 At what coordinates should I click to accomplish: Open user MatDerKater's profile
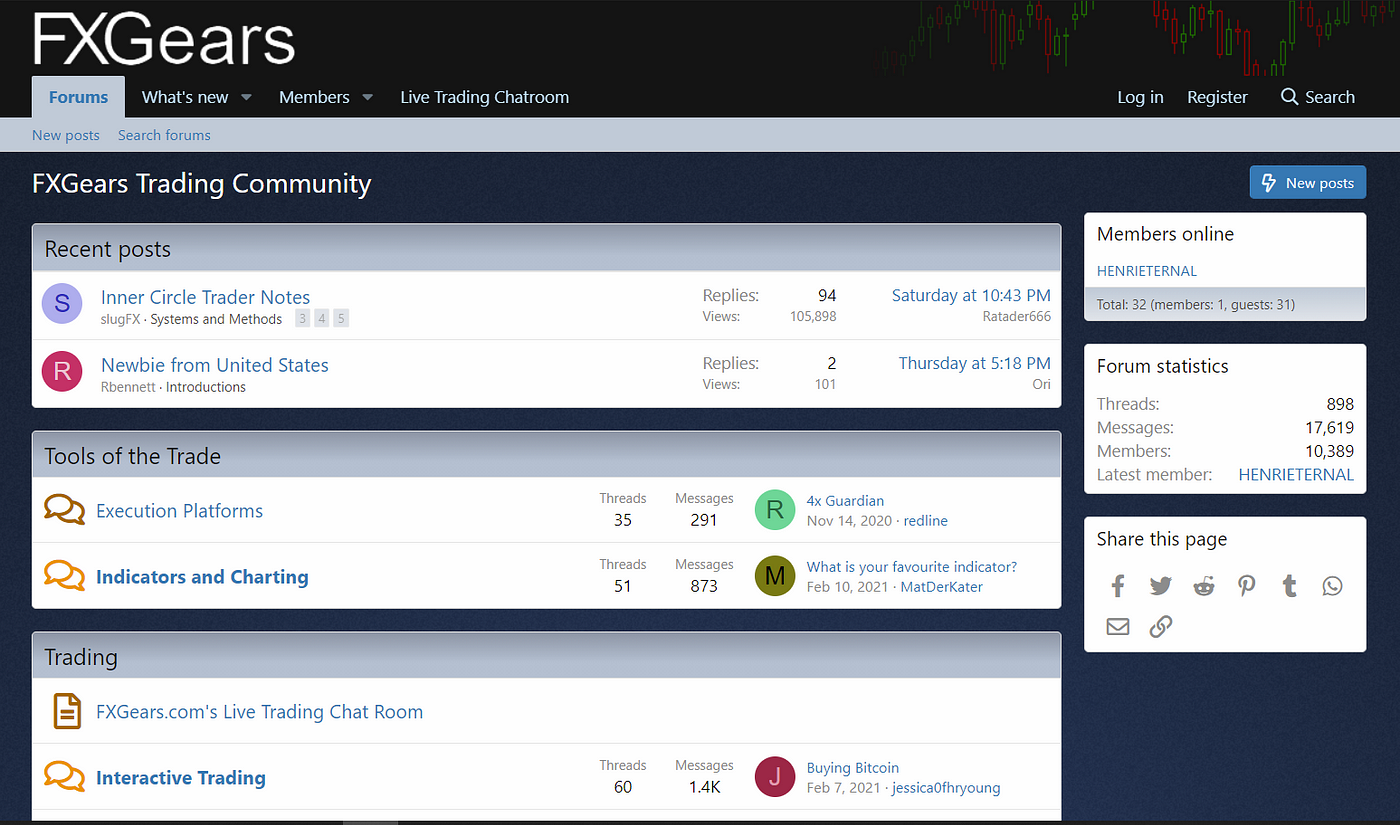942,587
